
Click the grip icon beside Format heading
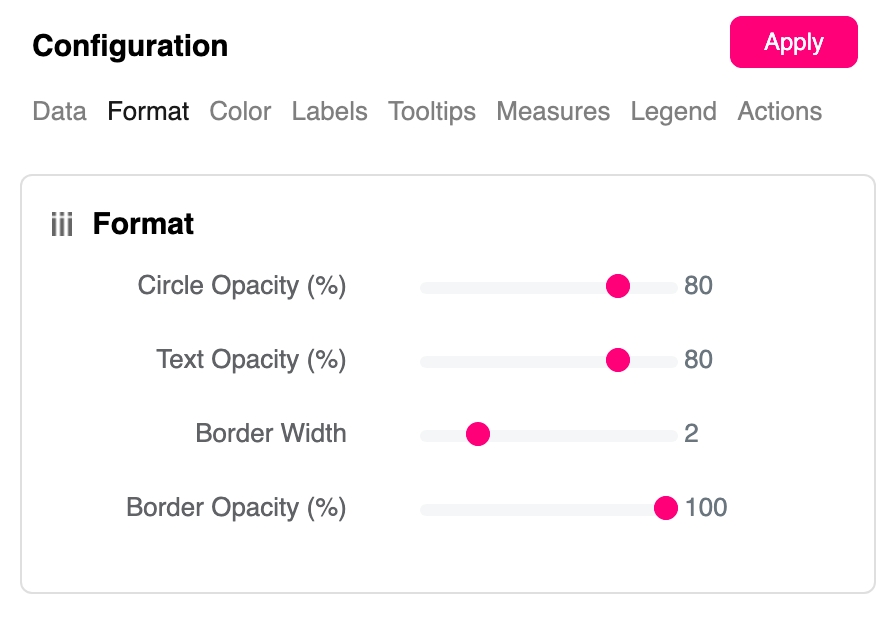[x=62, y=225]
